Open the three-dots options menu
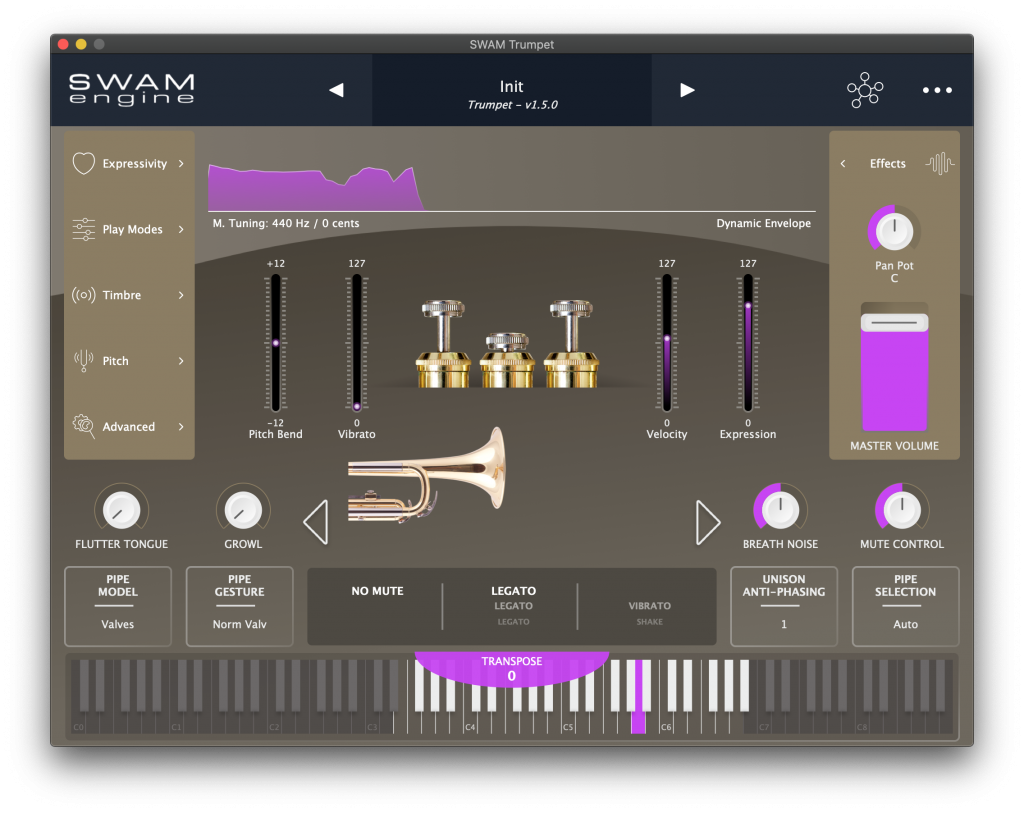The image size is (1024, 813). [x=937, y=90]
